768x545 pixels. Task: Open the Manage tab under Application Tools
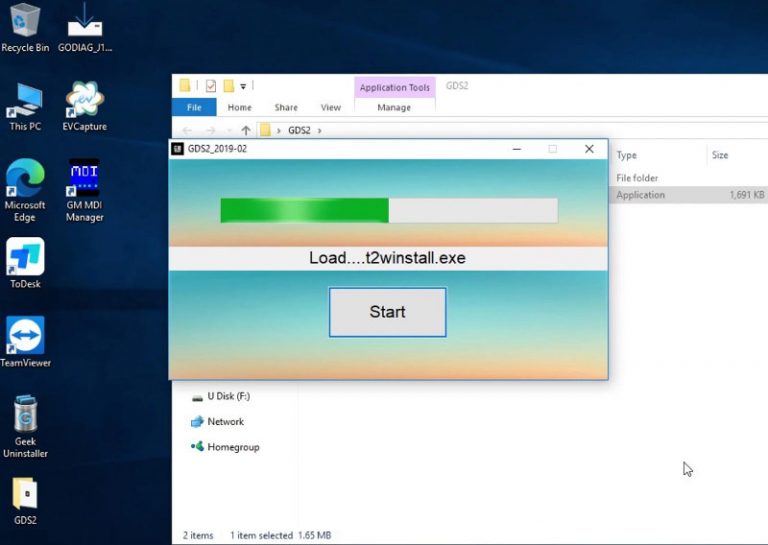coord(394,107)
